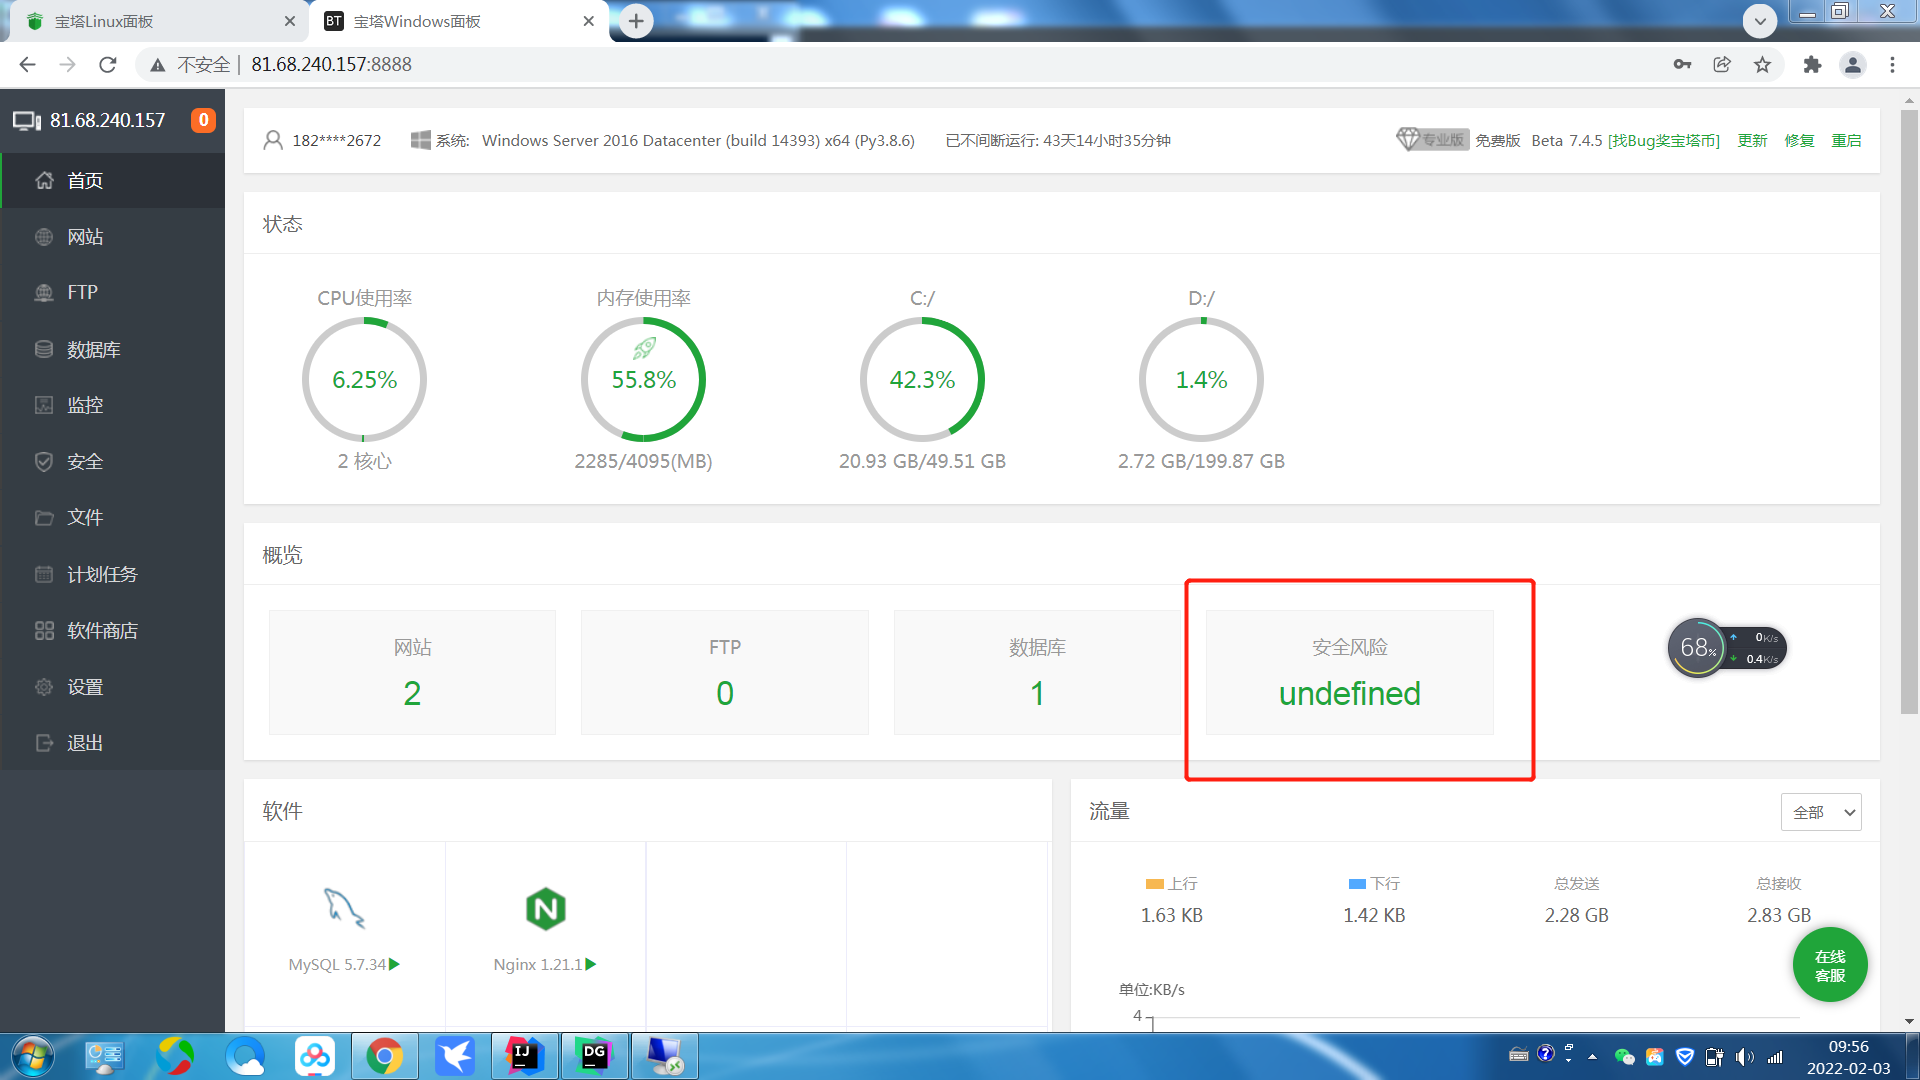Open the 全部 traffic dropdown
Screen dimensions: 1920x1080
[1821, 812]
